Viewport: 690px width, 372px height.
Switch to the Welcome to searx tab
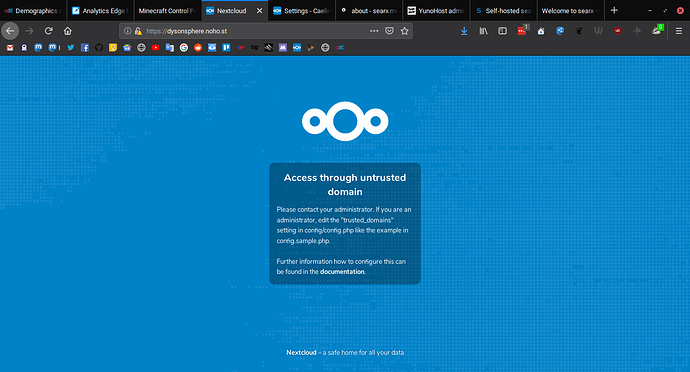click(x=570, y=11)
